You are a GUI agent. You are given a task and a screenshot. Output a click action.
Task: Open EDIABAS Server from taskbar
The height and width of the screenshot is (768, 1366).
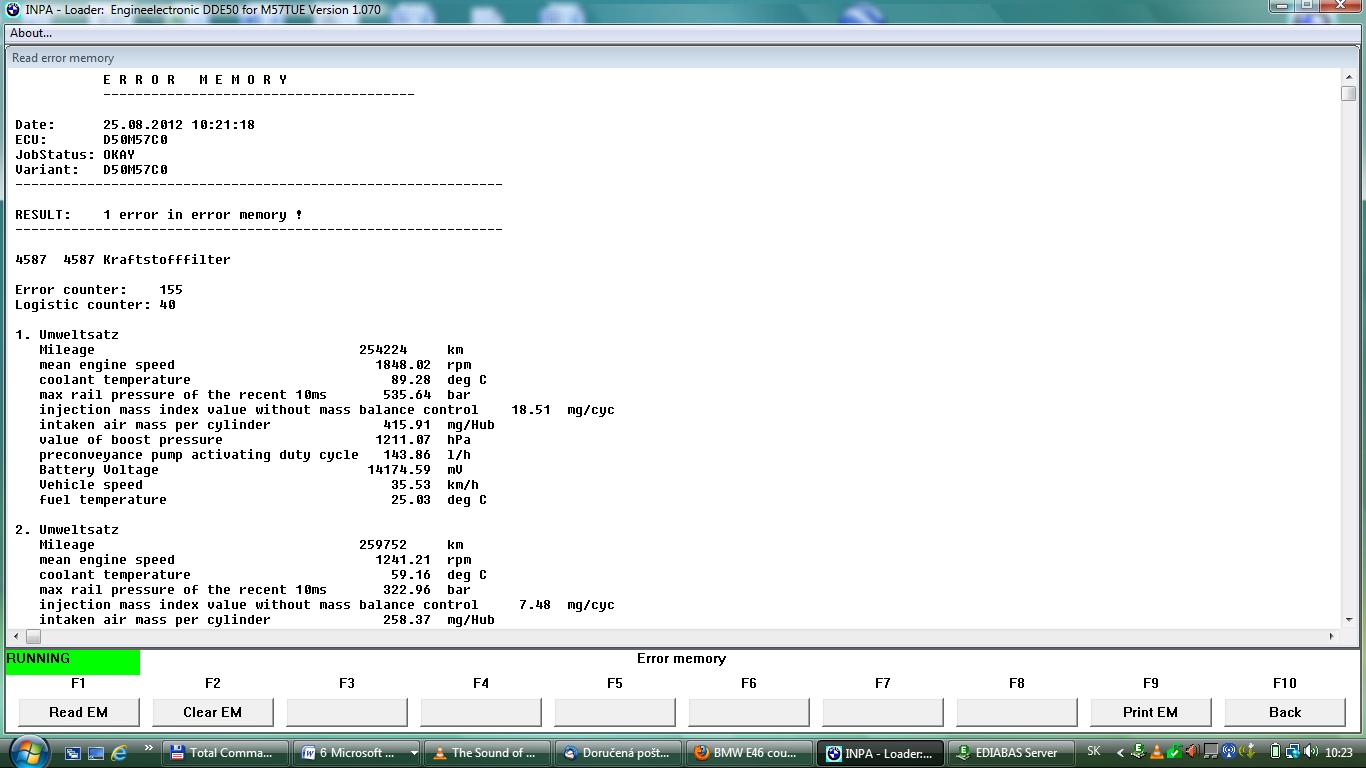coord(1010,753)
